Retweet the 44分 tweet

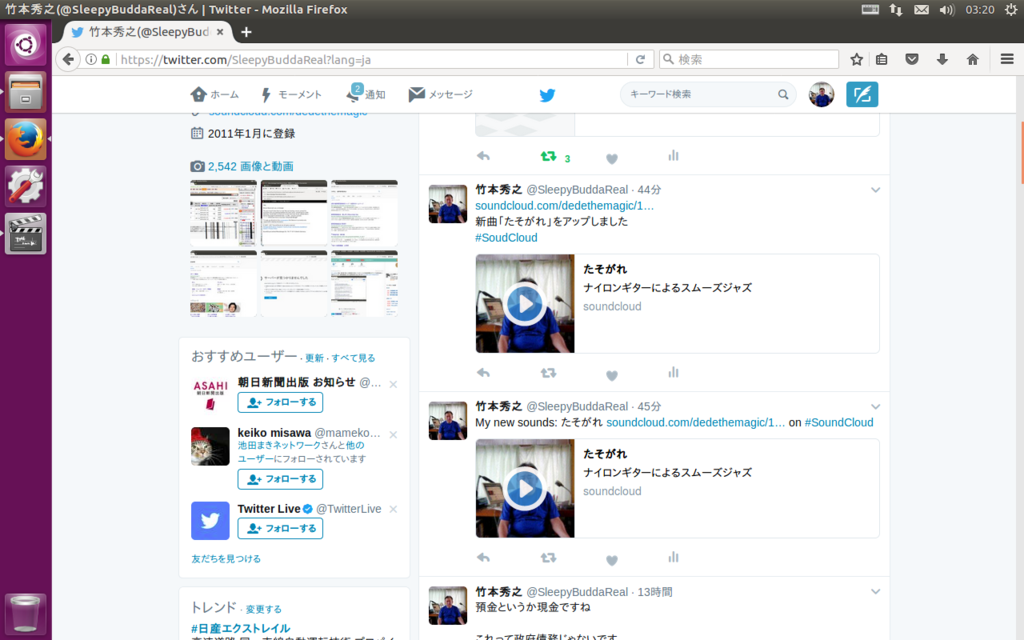548,373
